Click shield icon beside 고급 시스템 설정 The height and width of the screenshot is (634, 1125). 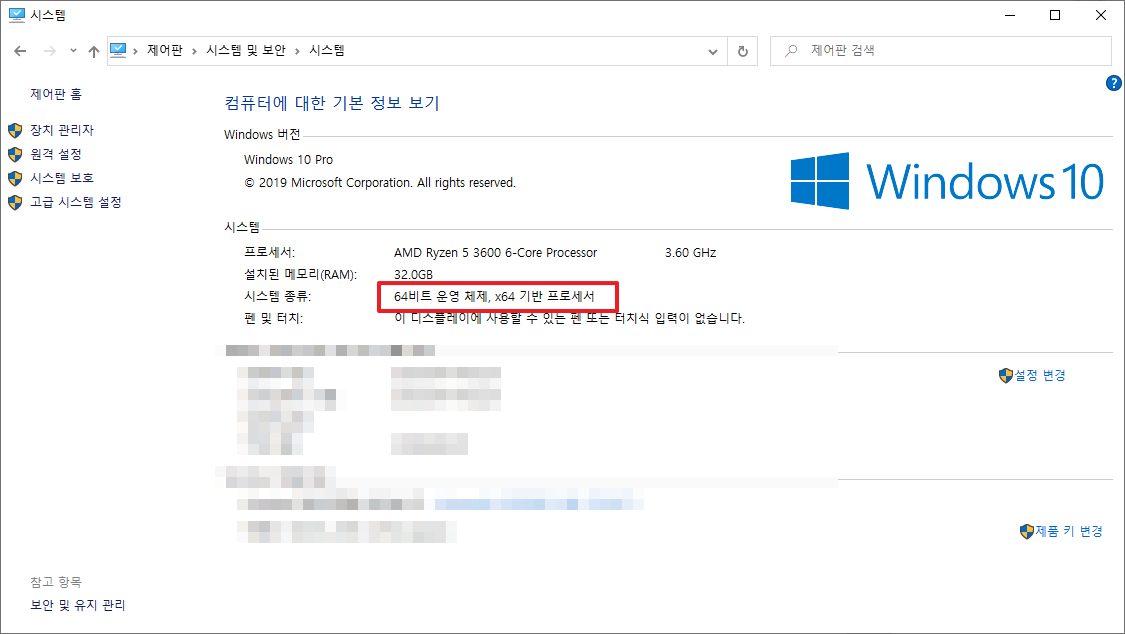pyautogui.click(x=15, y=203)
